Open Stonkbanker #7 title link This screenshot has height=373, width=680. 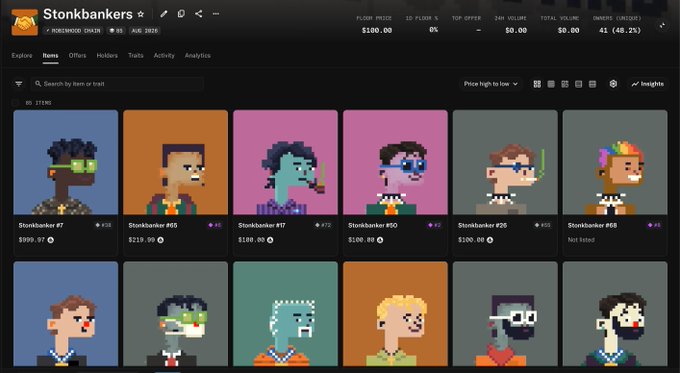coord(41,225)
